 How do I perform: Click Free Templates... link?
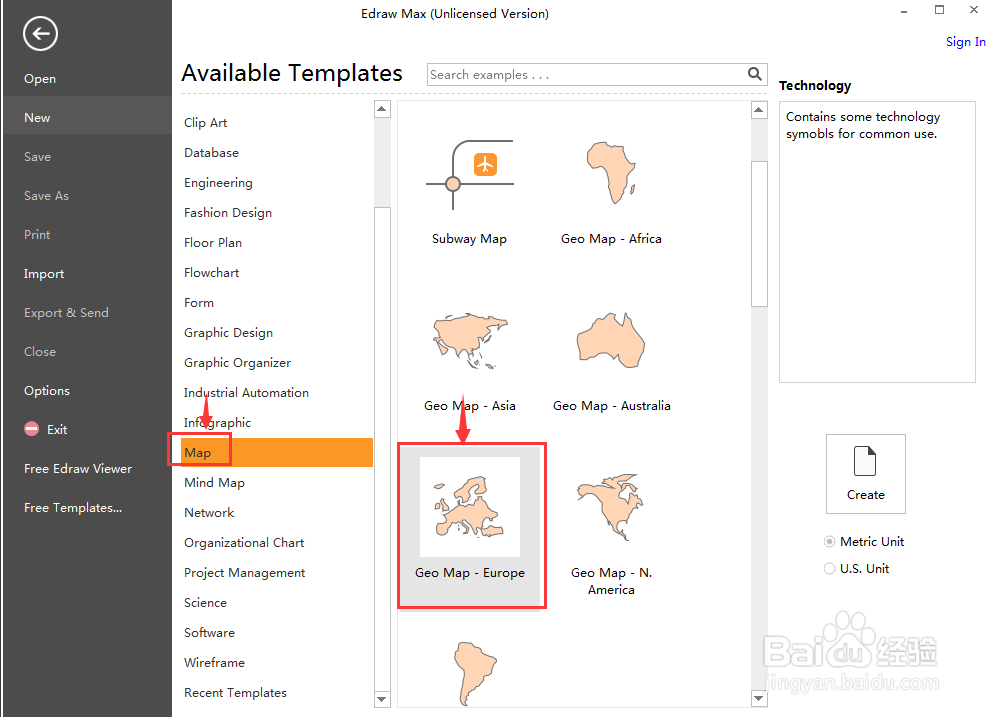click(x=73, y=508)
